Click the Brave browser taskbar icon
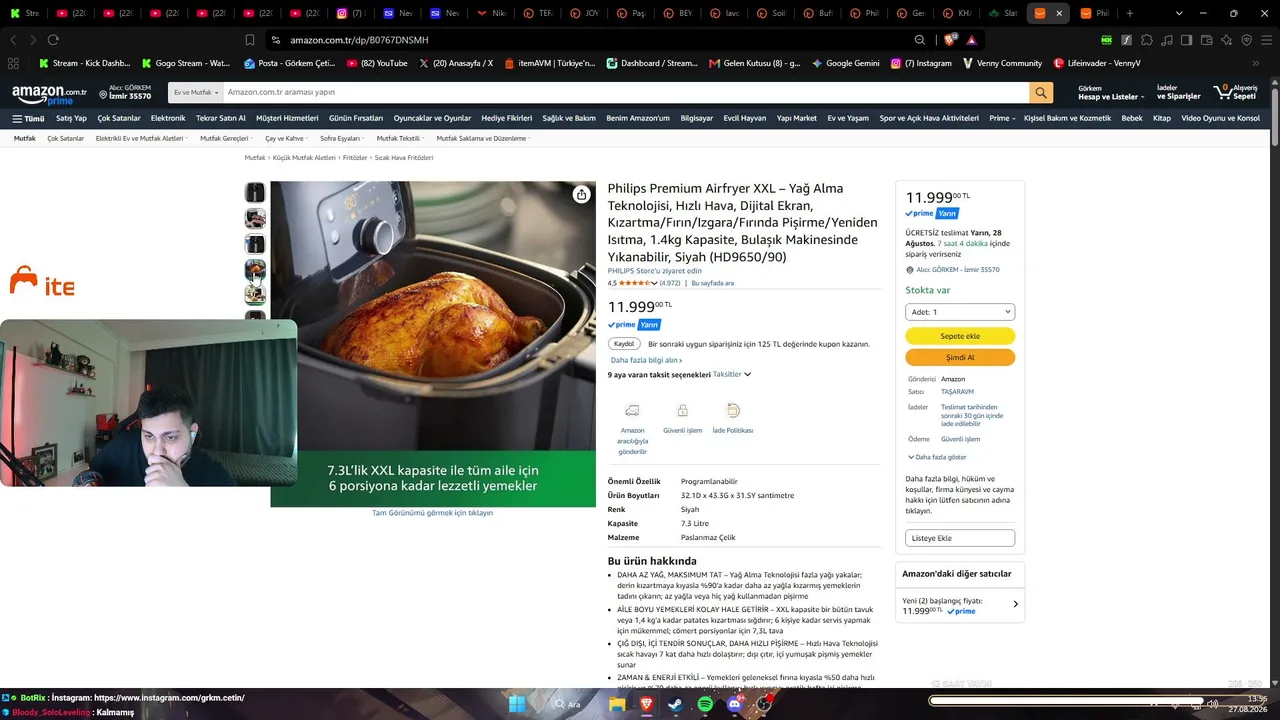The width and height of the screenshot is (1280, 720). coord(646,704)
